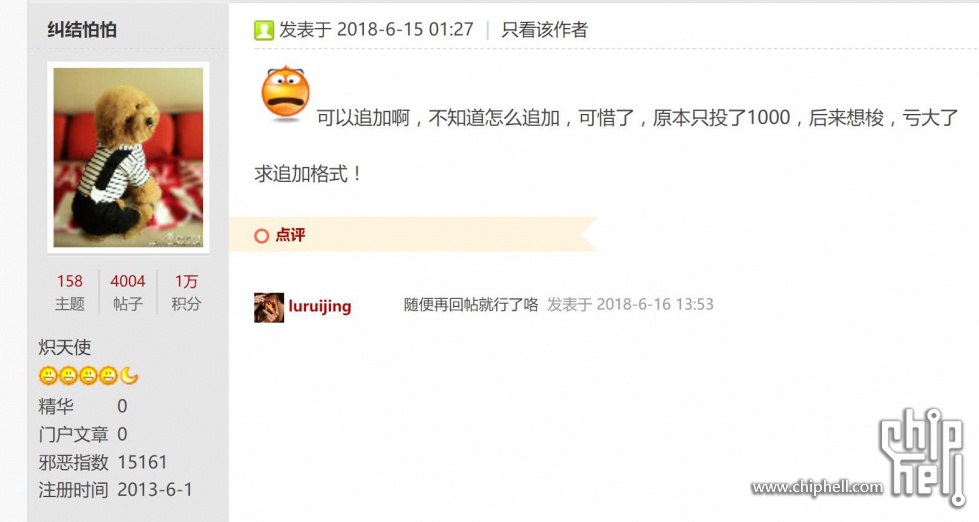The image size is (979, 522).
Task: Click the 邪恶指数 15161 stat line
Action: click(103, 462)
